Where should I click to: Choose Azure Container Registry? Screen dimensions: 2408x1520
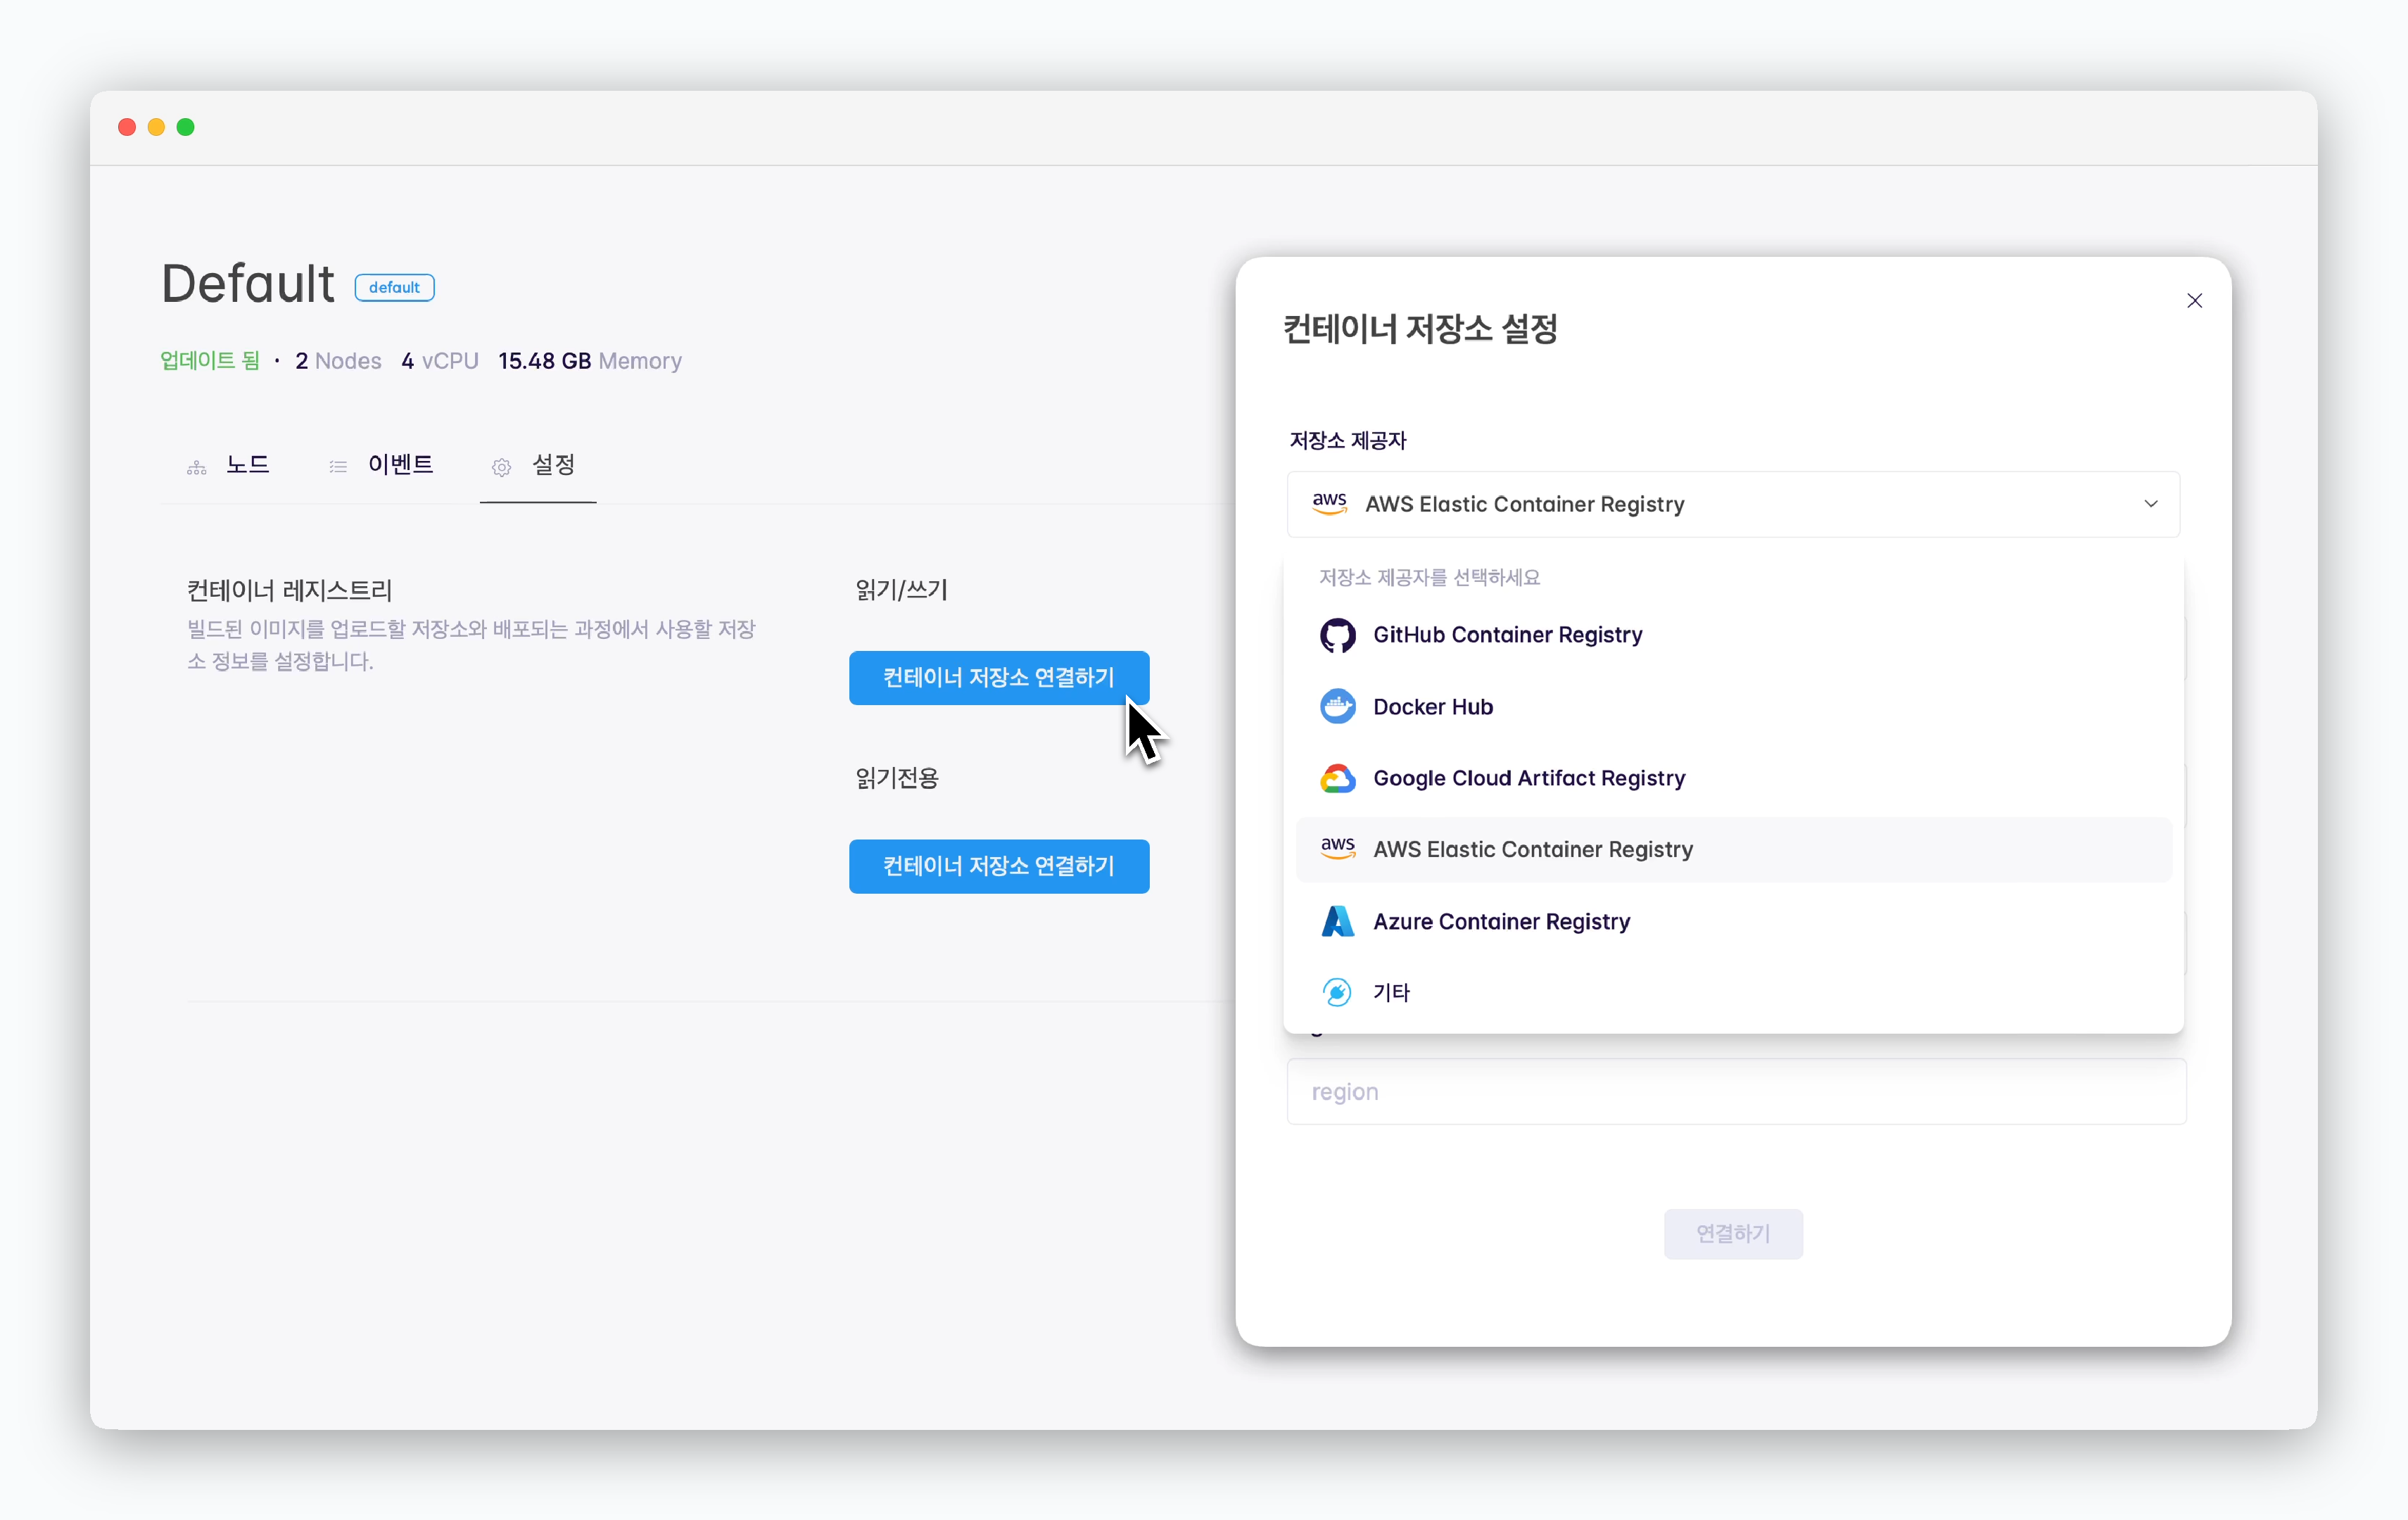point(1733,921)
